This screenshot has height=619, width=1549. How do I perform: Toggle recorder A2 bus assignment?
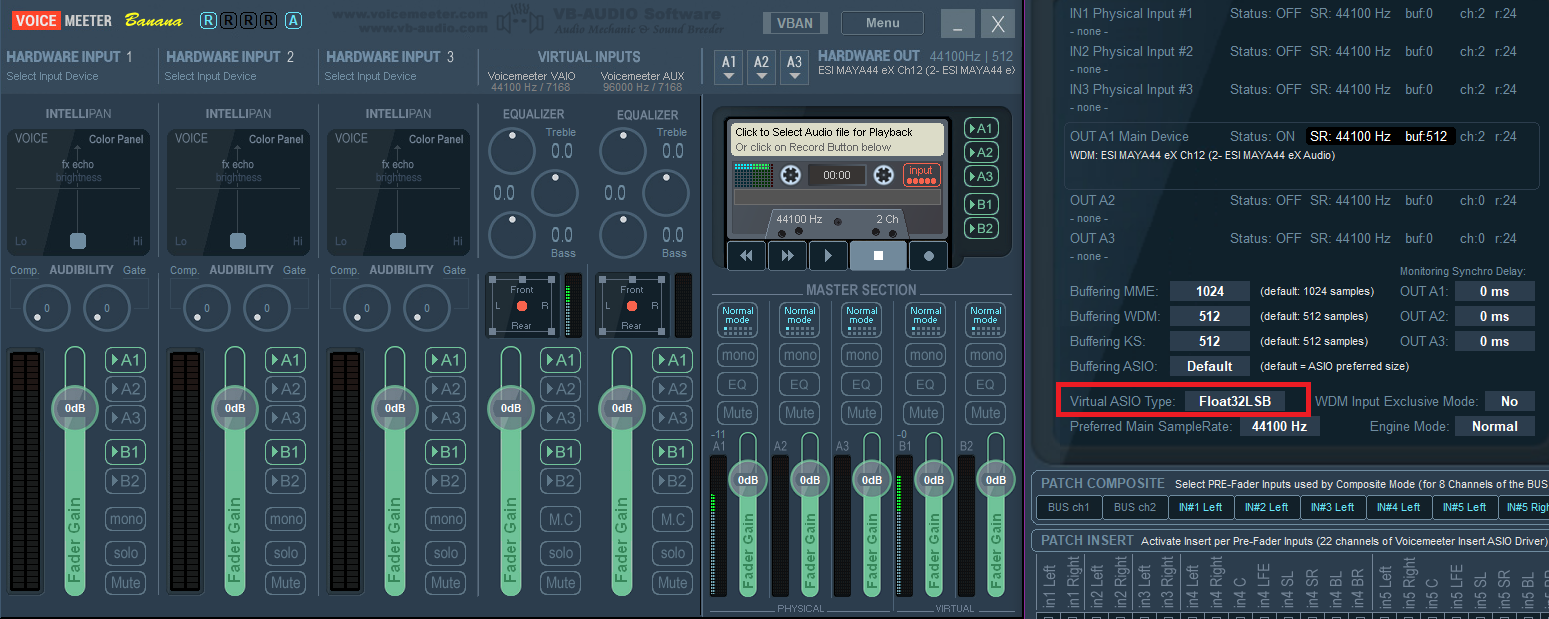[x=981, y=152]
